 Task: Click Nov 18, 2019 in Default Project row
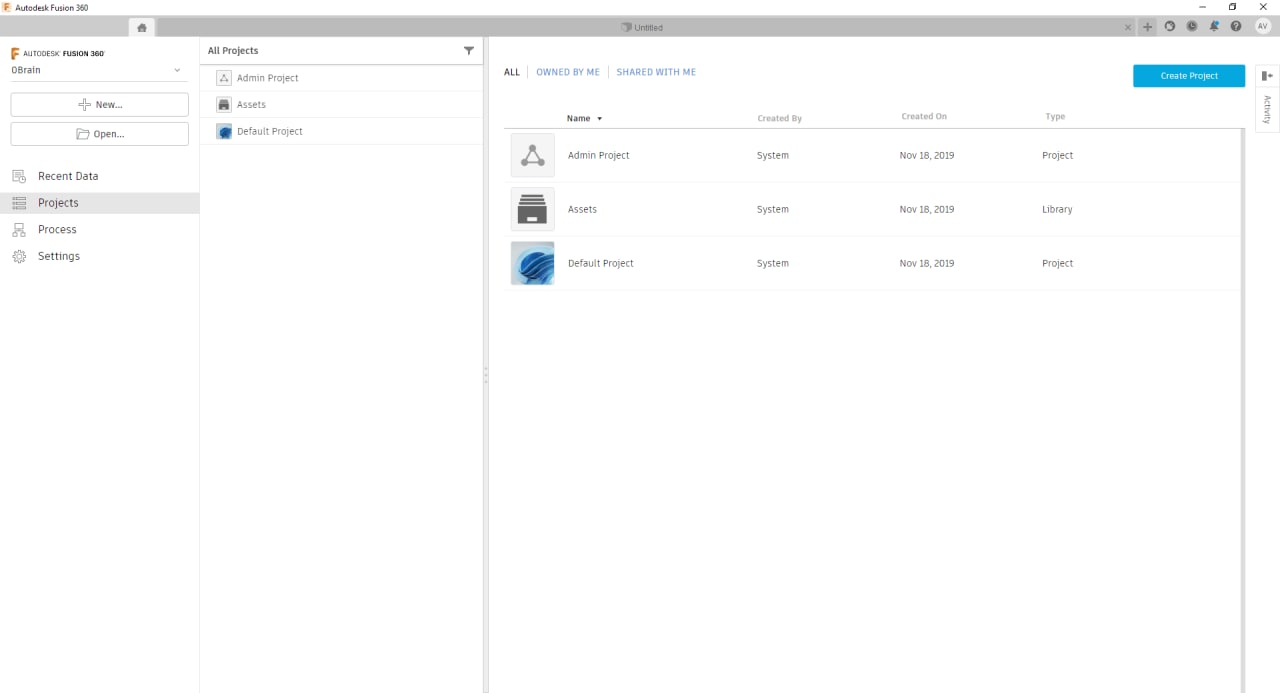pyautogui.click(x=927, y=264)
